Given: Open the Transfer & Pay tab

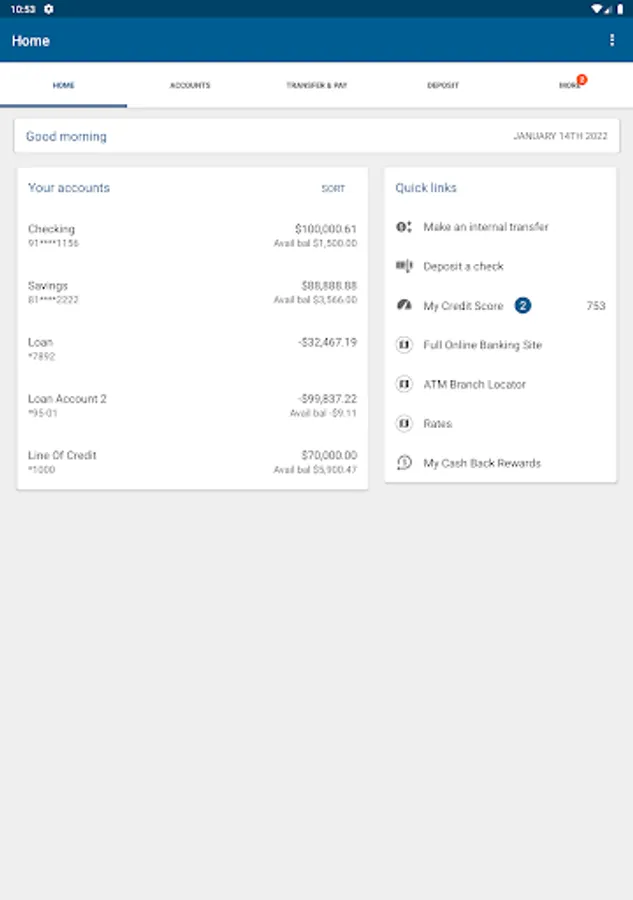Looking at the screenshot, I should click(317, 86).
